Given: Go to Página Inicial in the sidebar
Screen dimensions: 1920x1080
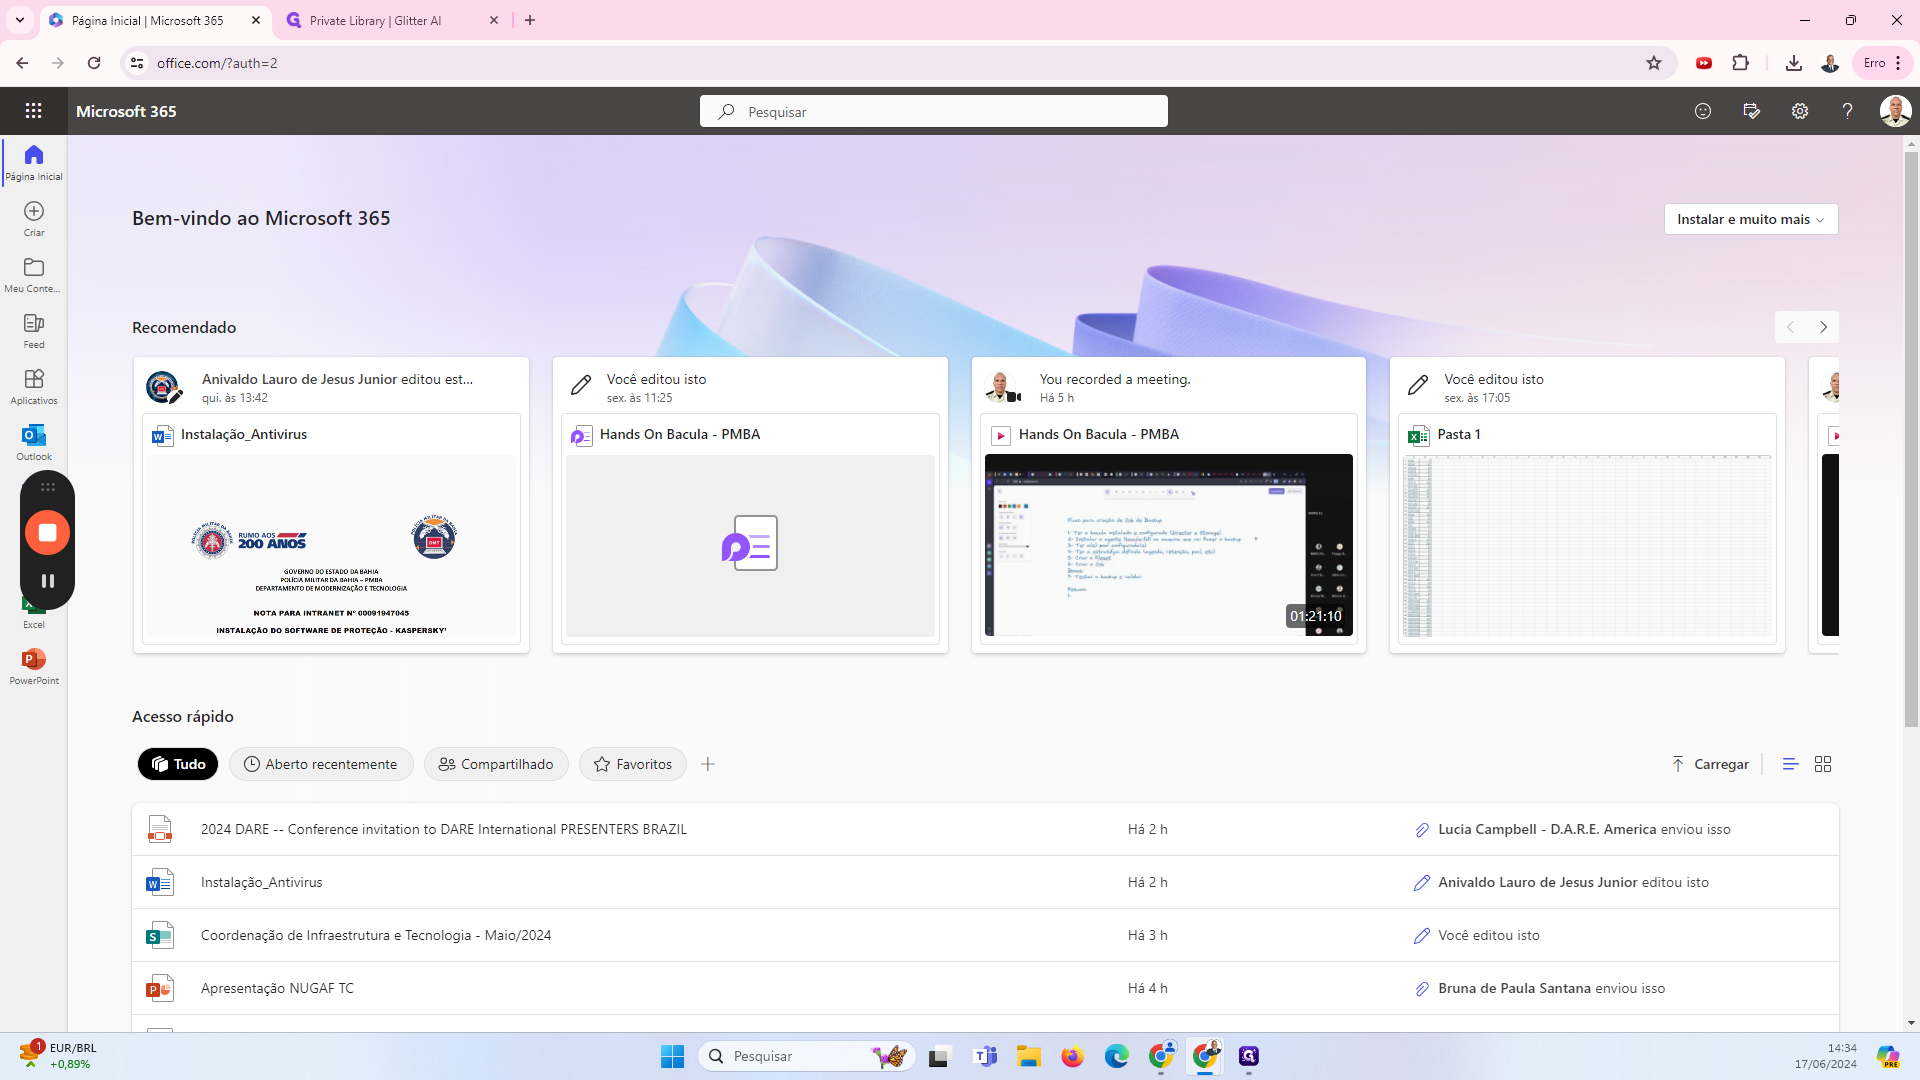Looking at the screenshot, I should [34, 162].
